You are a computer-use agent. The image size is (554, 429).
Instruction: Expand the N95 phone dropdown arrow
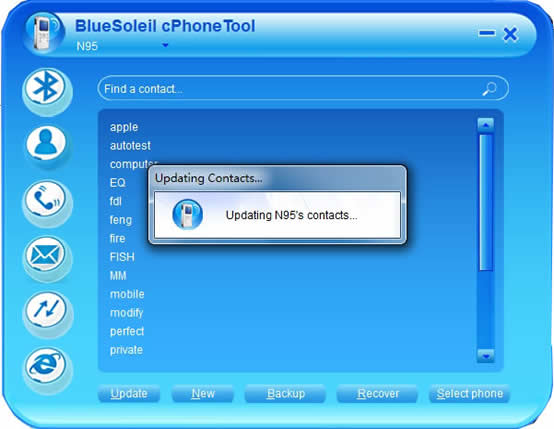(165, 45)
